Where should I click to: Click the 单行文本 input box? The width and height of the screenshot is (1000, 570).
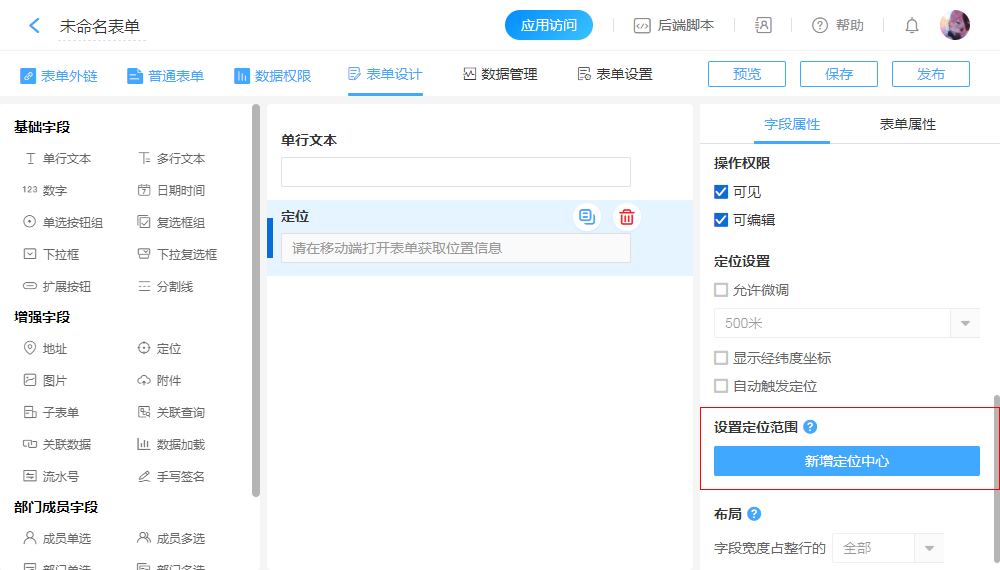(x=455, y=172)
